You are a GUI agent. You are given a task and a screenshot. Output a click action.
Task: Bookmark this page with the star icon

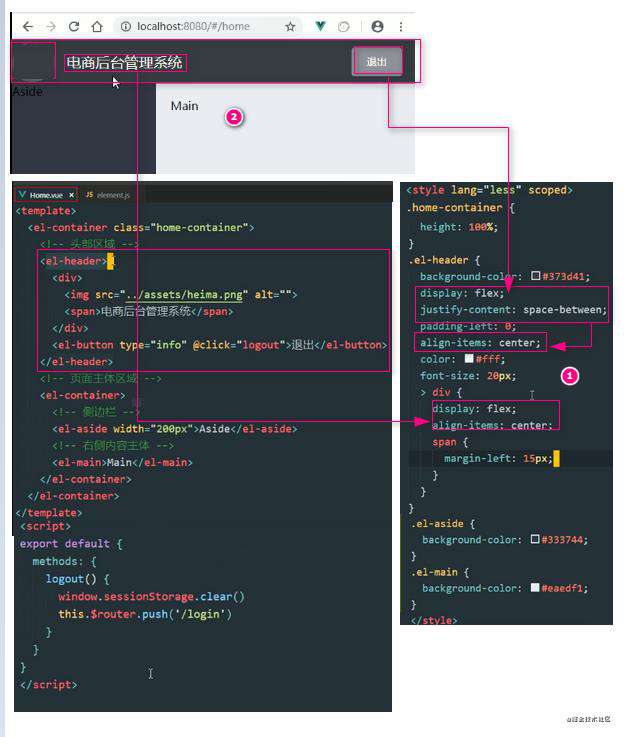coord(290,26)
